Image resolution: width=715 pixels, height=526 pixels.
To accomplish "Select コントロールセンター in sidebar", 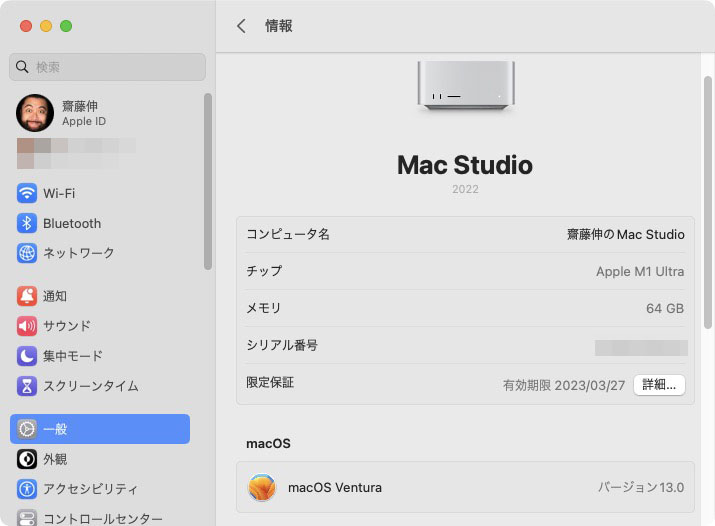I will (x=103, y=519).
